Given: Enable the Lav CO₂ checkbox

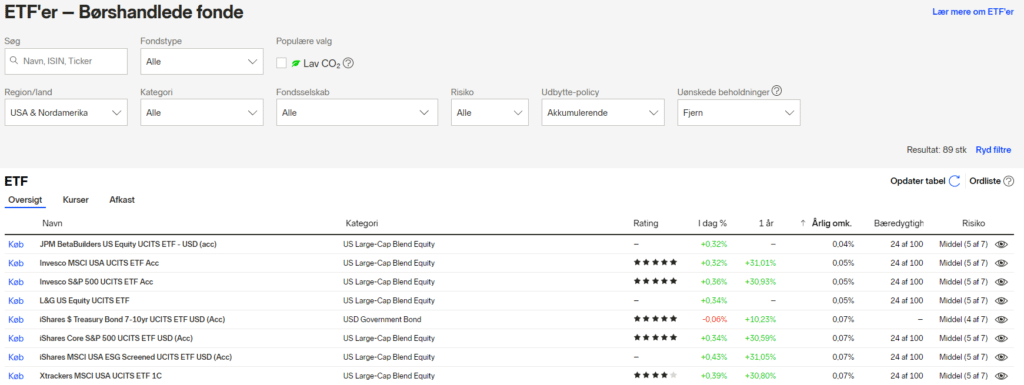Looking at the screenshot, I should (281, 63).
